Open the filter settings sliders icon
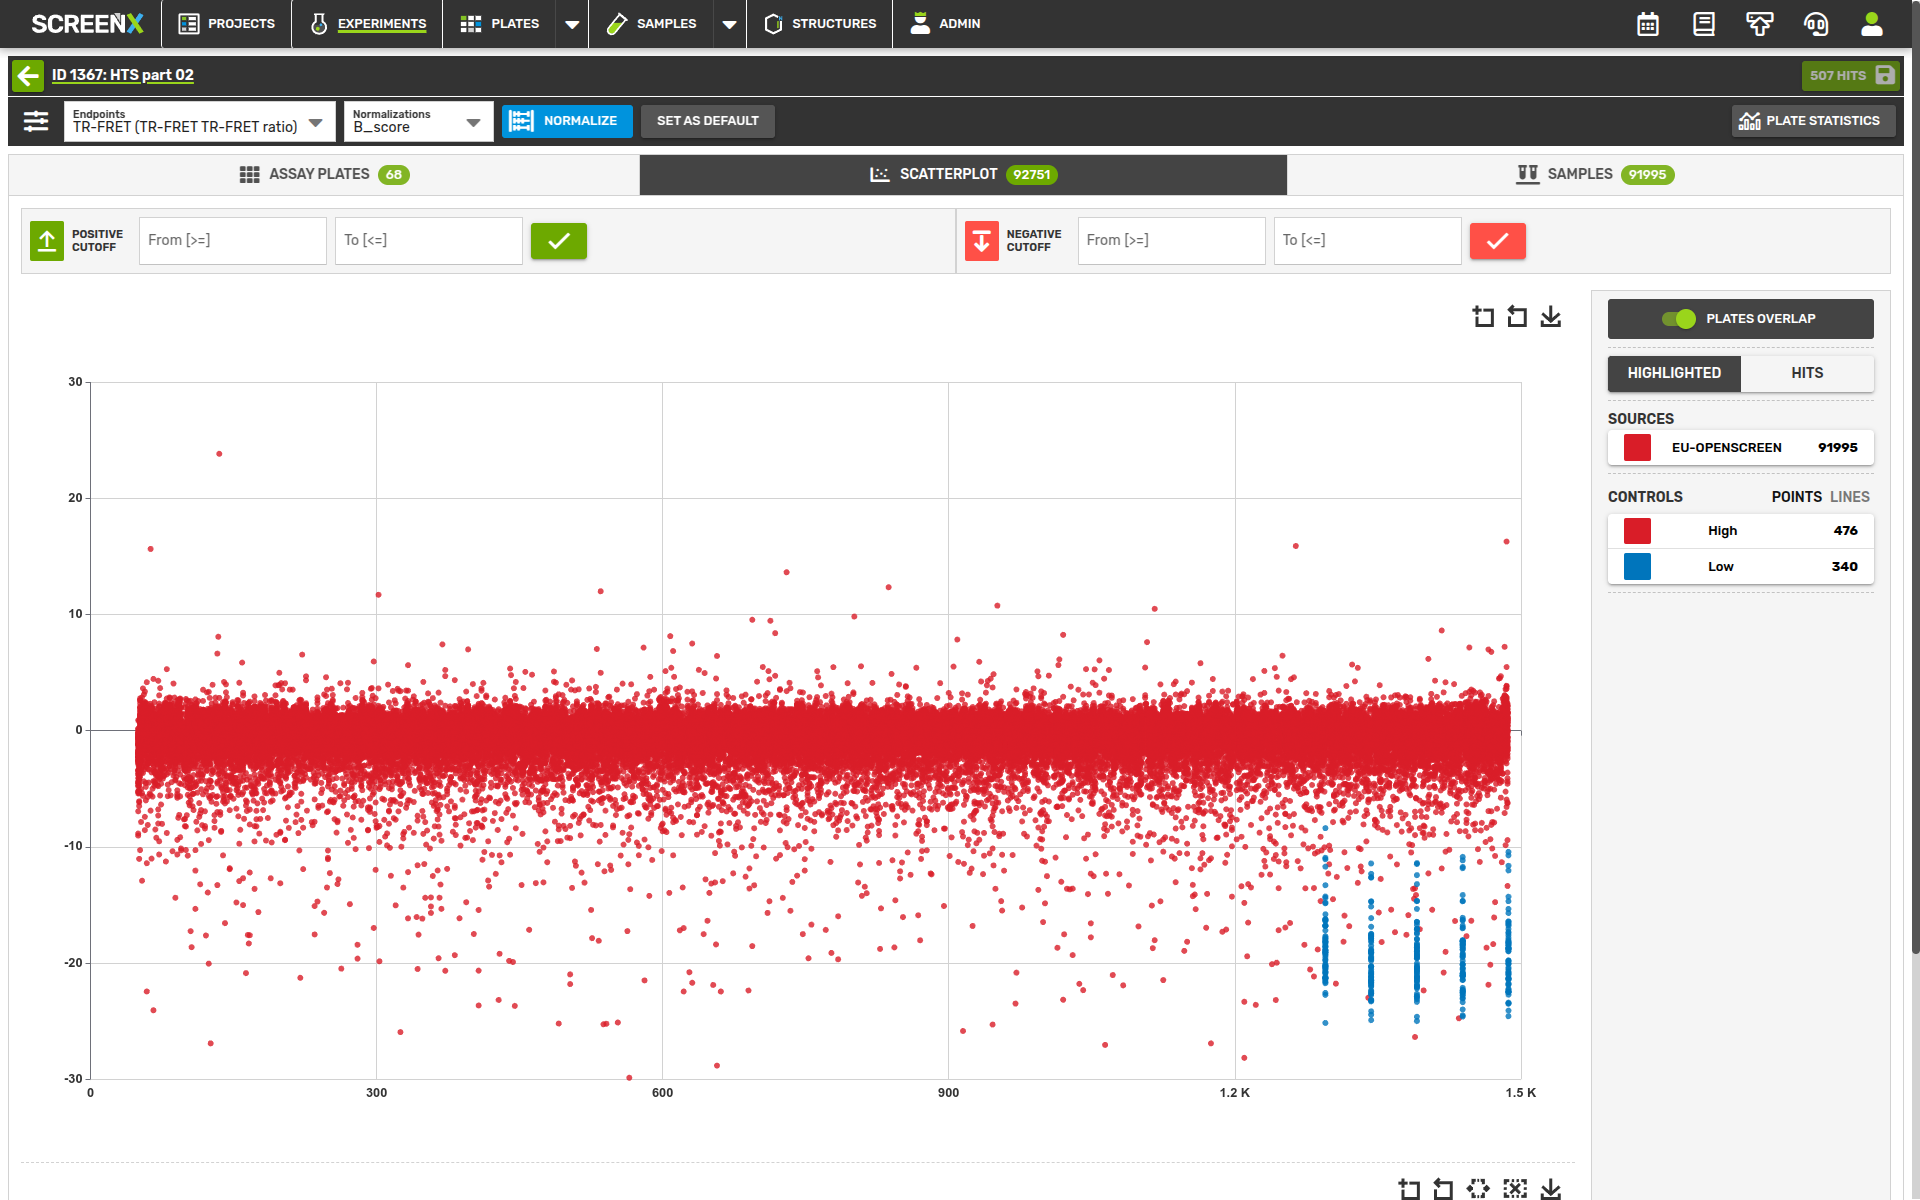Image resolution: width=1920 pixels, height=1200 pixels. (x=36, y=121)
